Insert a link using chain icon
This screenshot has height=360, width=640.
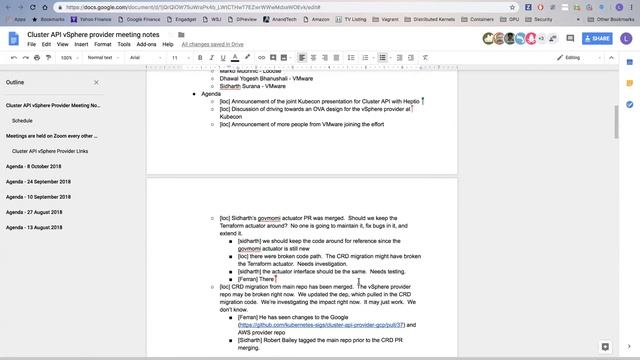click(261, 58)
